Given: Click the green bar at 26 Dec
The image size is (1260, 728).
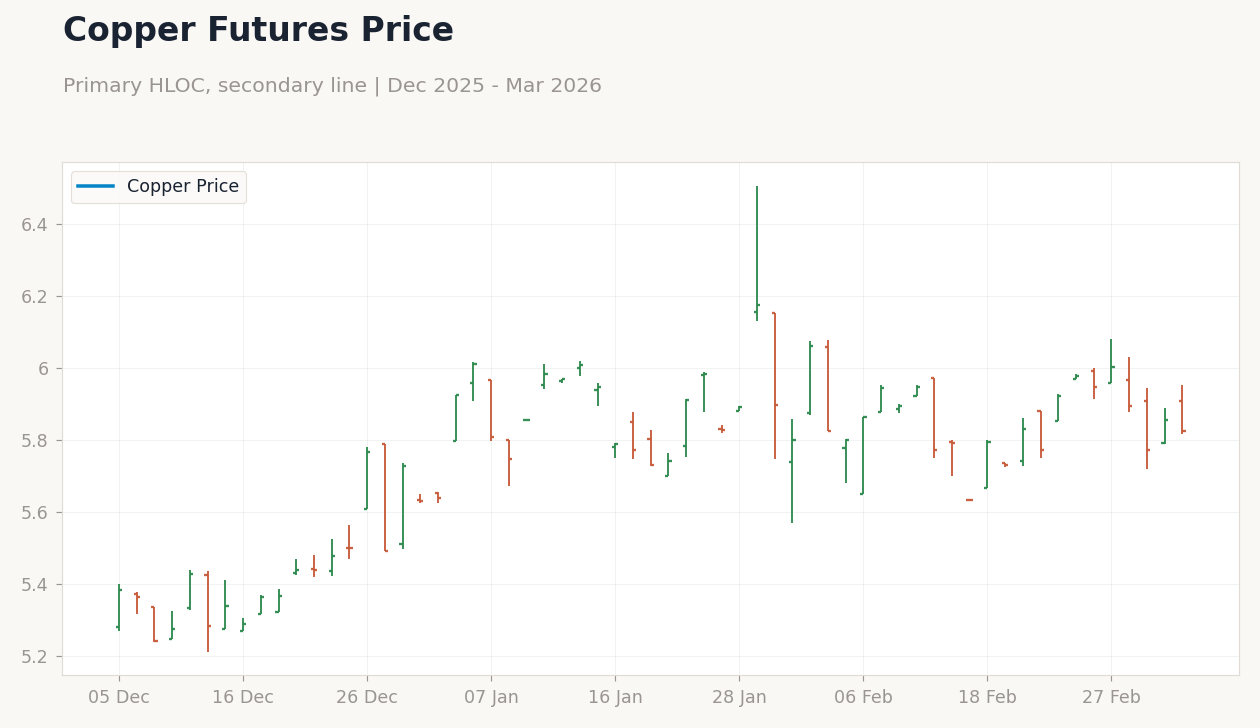Looking at the screenshot, I should [x=367, y=479].
